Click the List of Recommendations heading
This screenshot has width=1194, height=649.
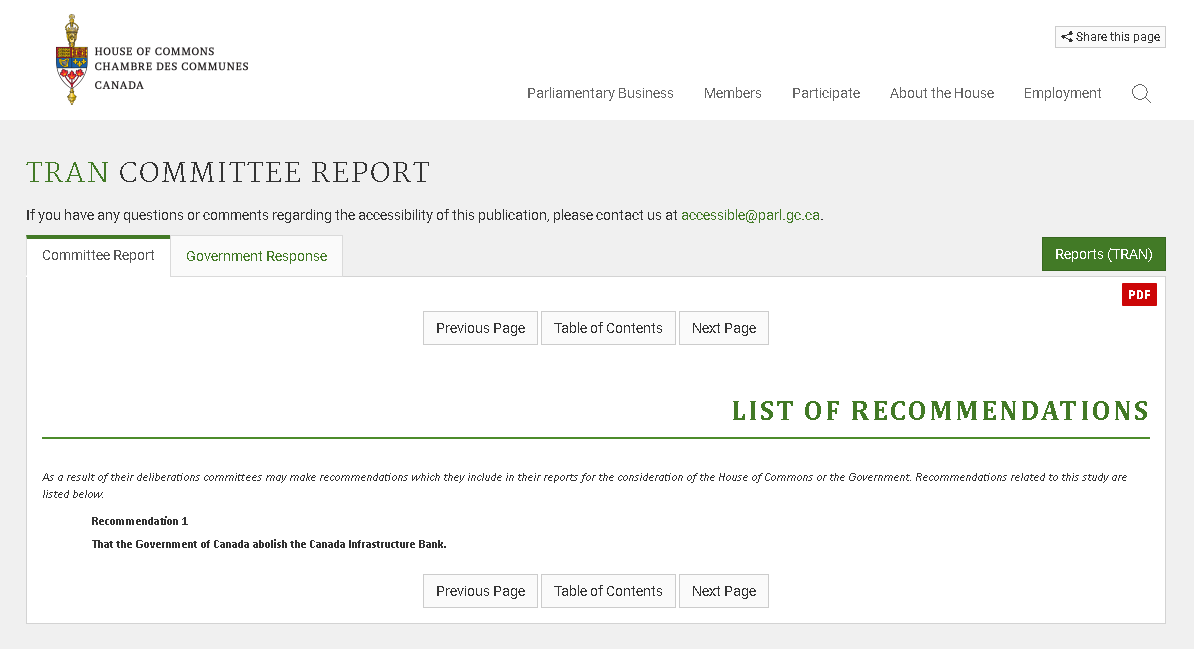click(940, 411)
